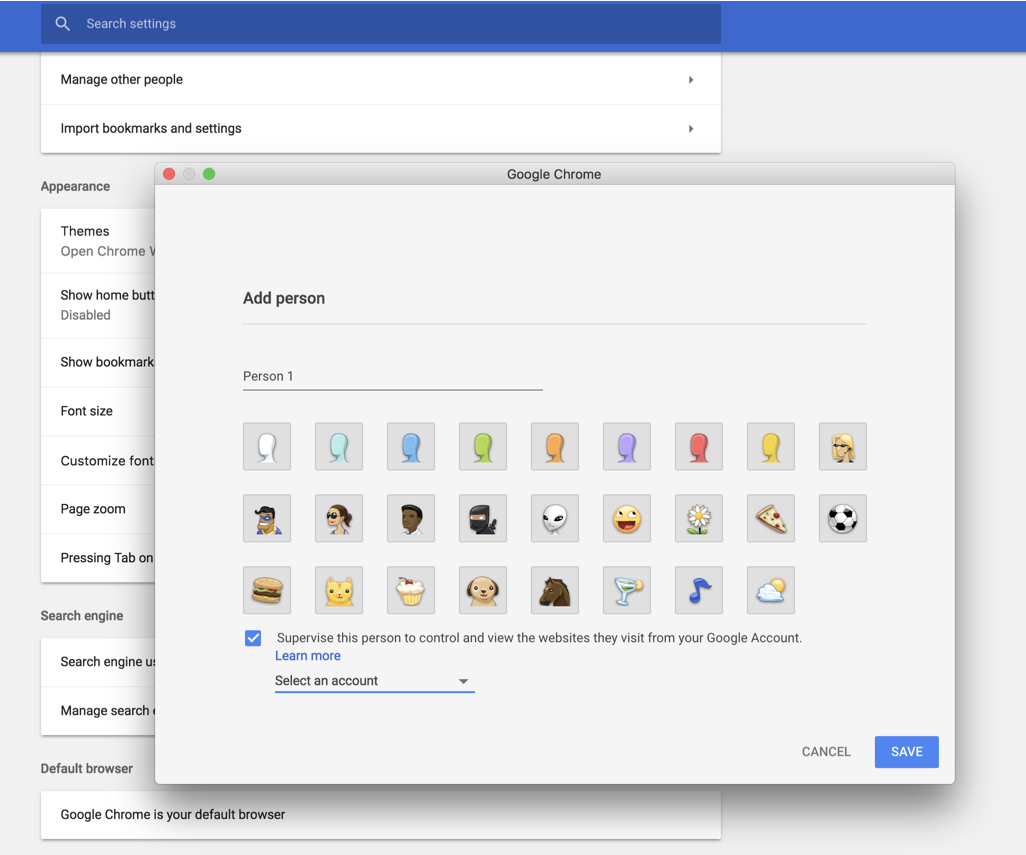This screenshot has width=1026, height=855.
Task: Click the Person 1 name field
Action: point(393,377)
